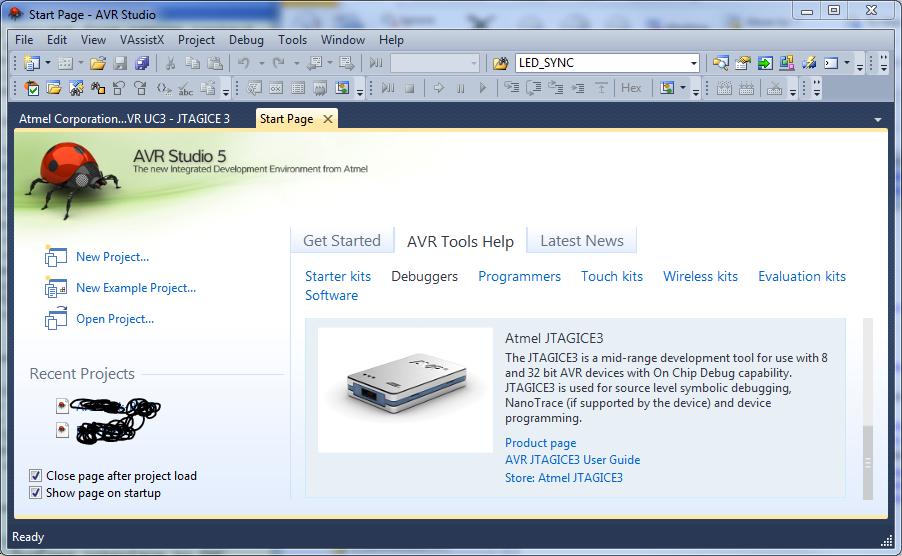Click the Copy icon in toolbar
This screenshot has width=902, height=556.
pyautogui.click(x=192, y=63)
